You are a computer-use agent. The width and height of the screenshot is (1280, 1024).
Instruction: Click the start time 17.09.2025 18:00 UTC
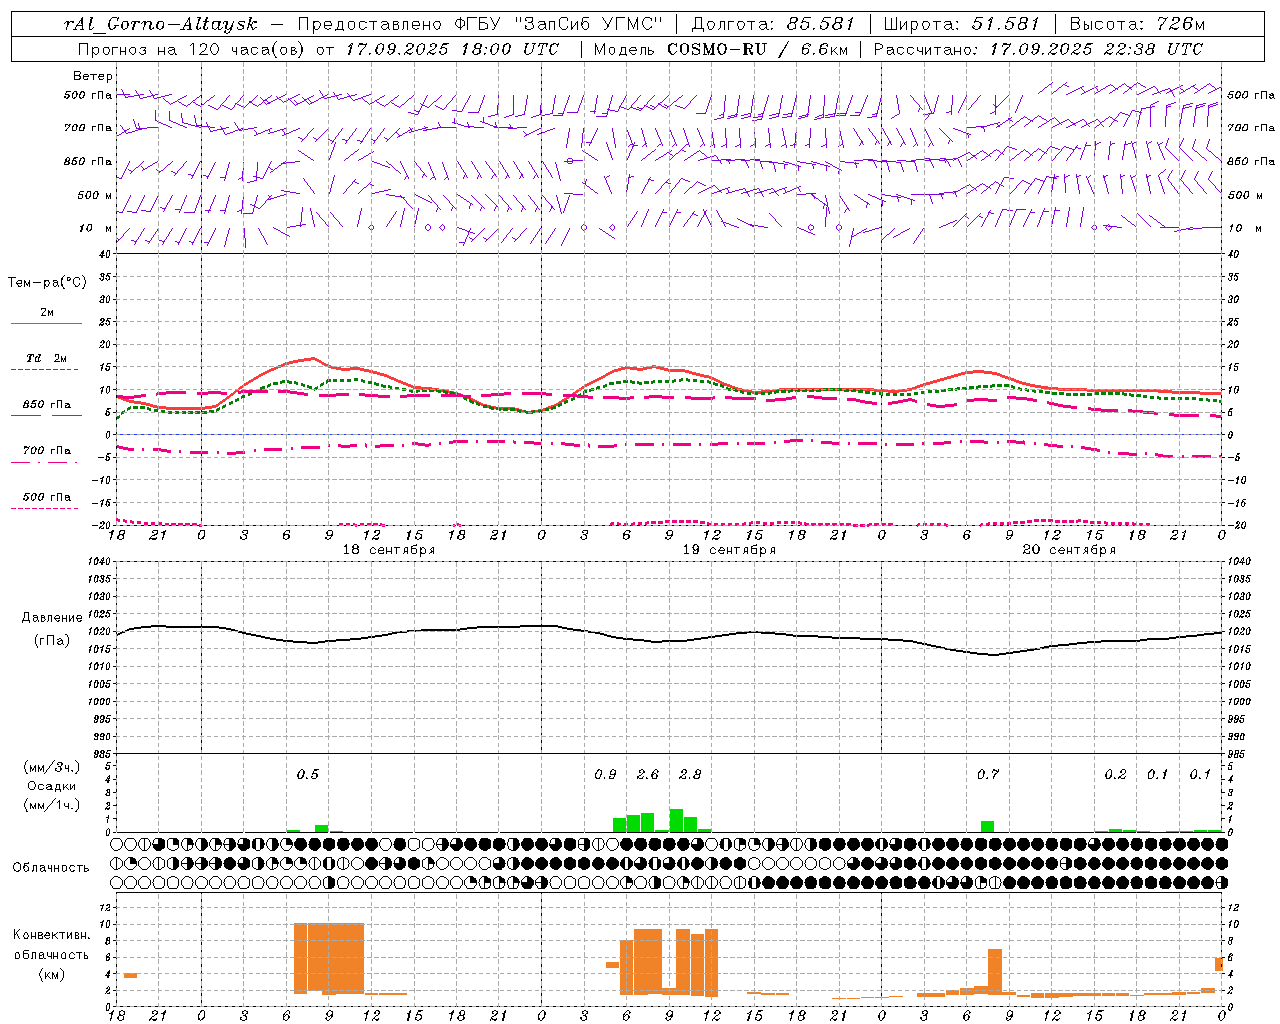click(453, 48)
